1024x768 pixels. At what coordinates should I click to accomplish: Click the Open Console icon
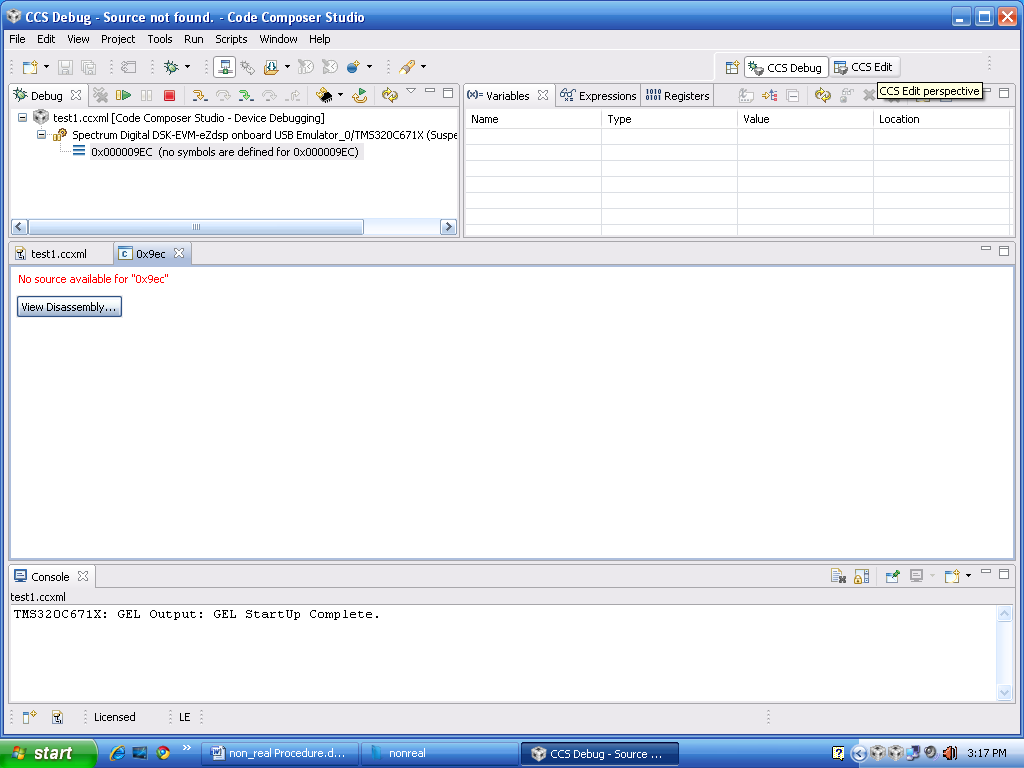952,576
